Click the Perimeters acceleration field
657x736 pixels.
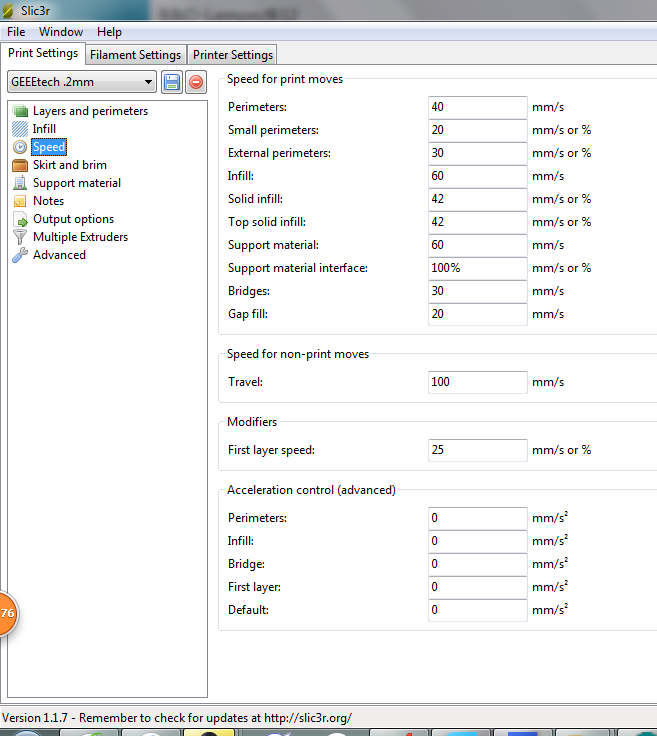click(x=478, y=519)
